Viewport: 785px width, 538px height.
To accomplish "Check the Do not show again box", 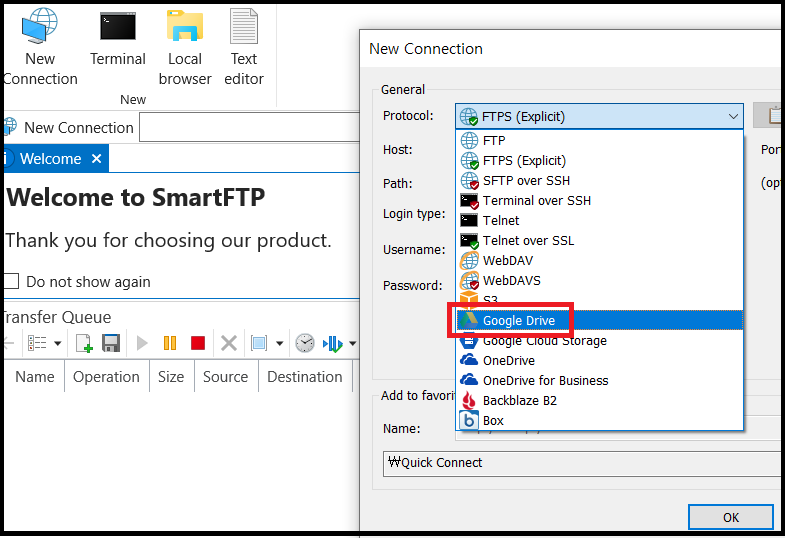I will (12, 281).
